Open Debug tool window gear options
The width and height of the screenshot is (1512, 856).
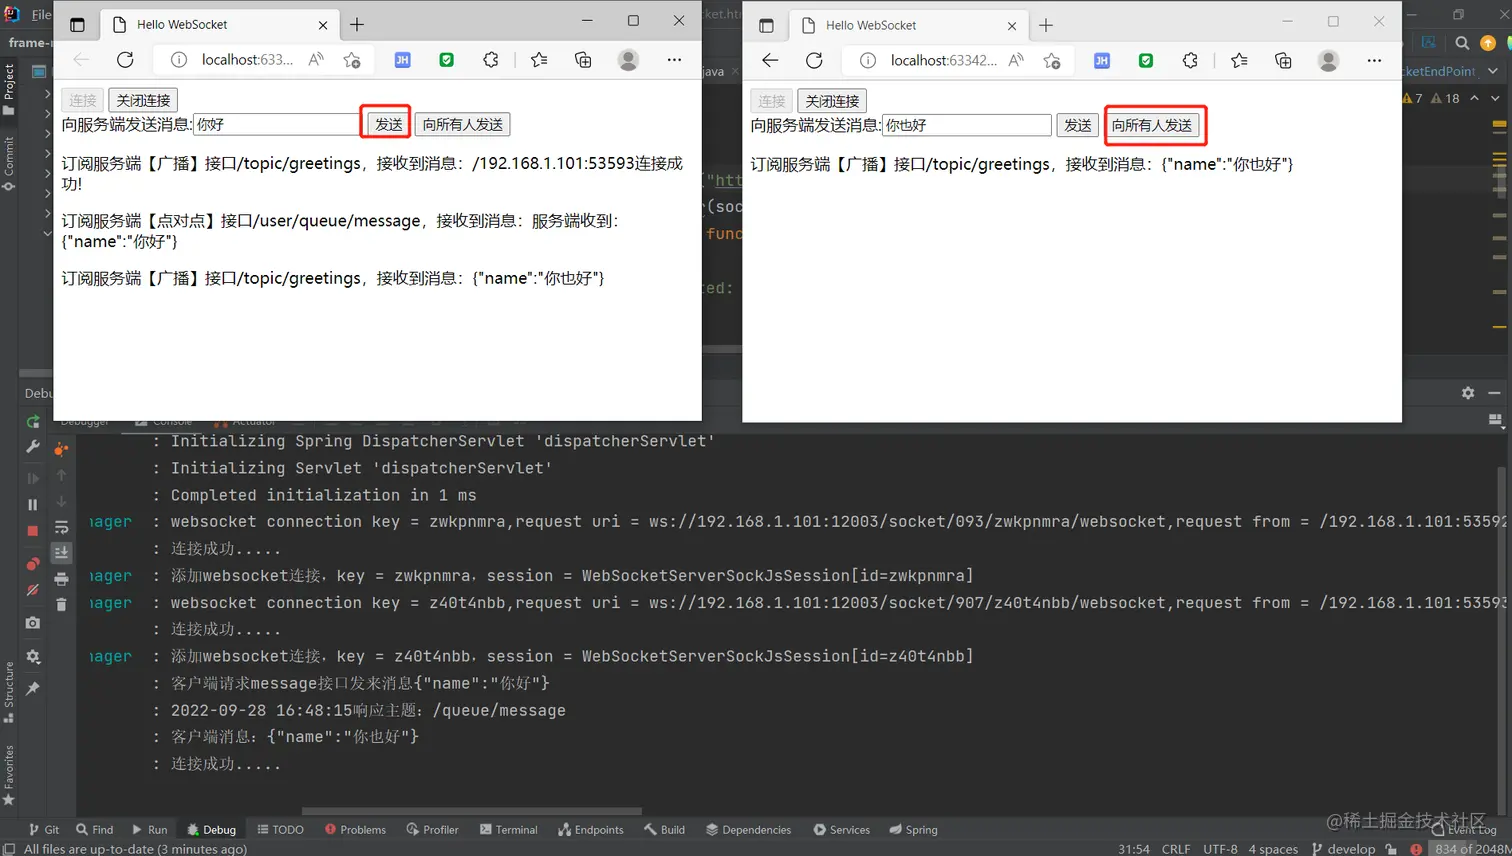[x=1468, y=393]
